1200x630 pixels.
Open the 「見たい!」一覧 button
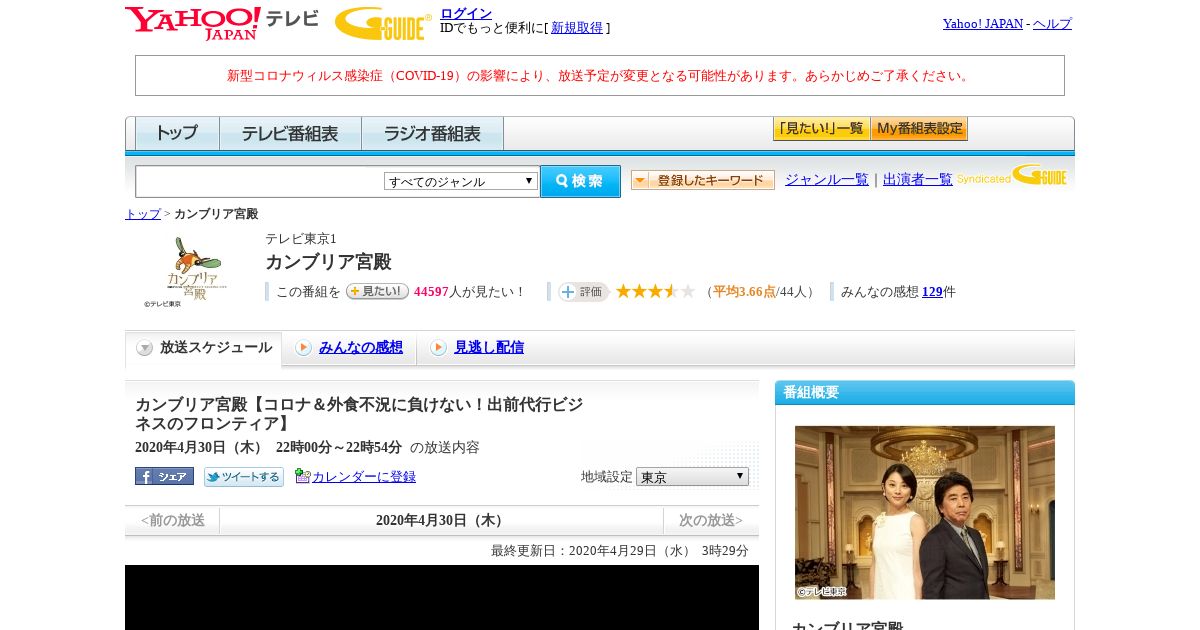coord(821,129)
